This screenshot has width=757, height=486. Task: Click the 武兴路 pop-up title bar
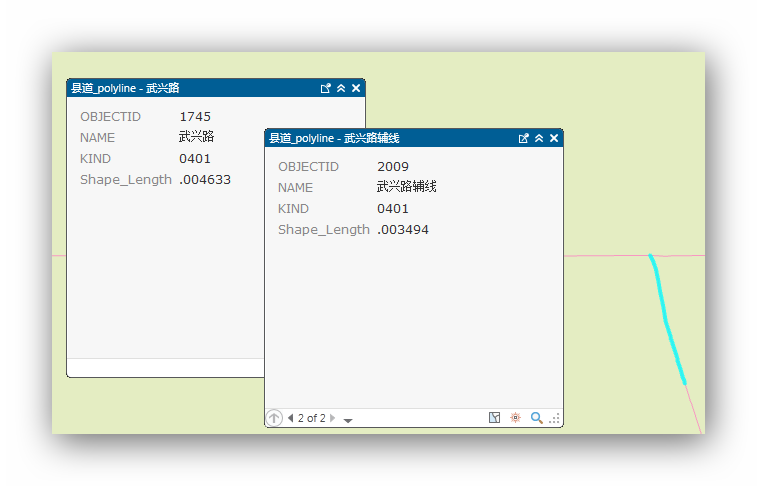click(216, 88)
